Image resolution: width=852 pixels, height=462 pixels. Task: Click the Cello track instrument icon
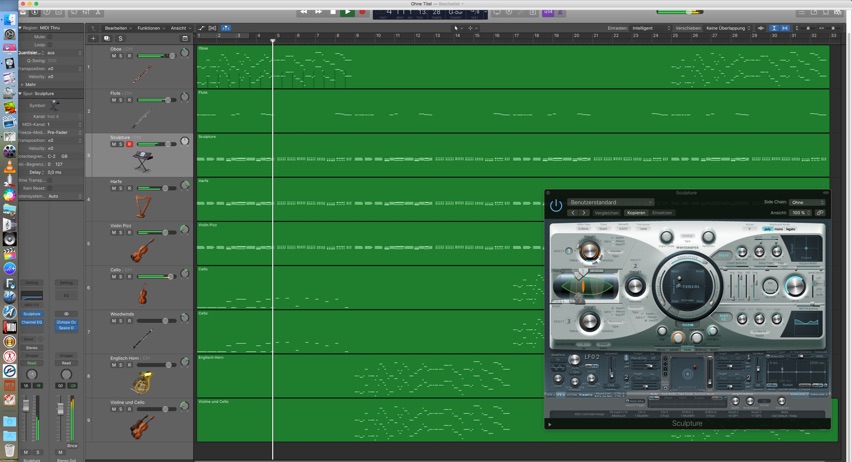pos(142,295)
